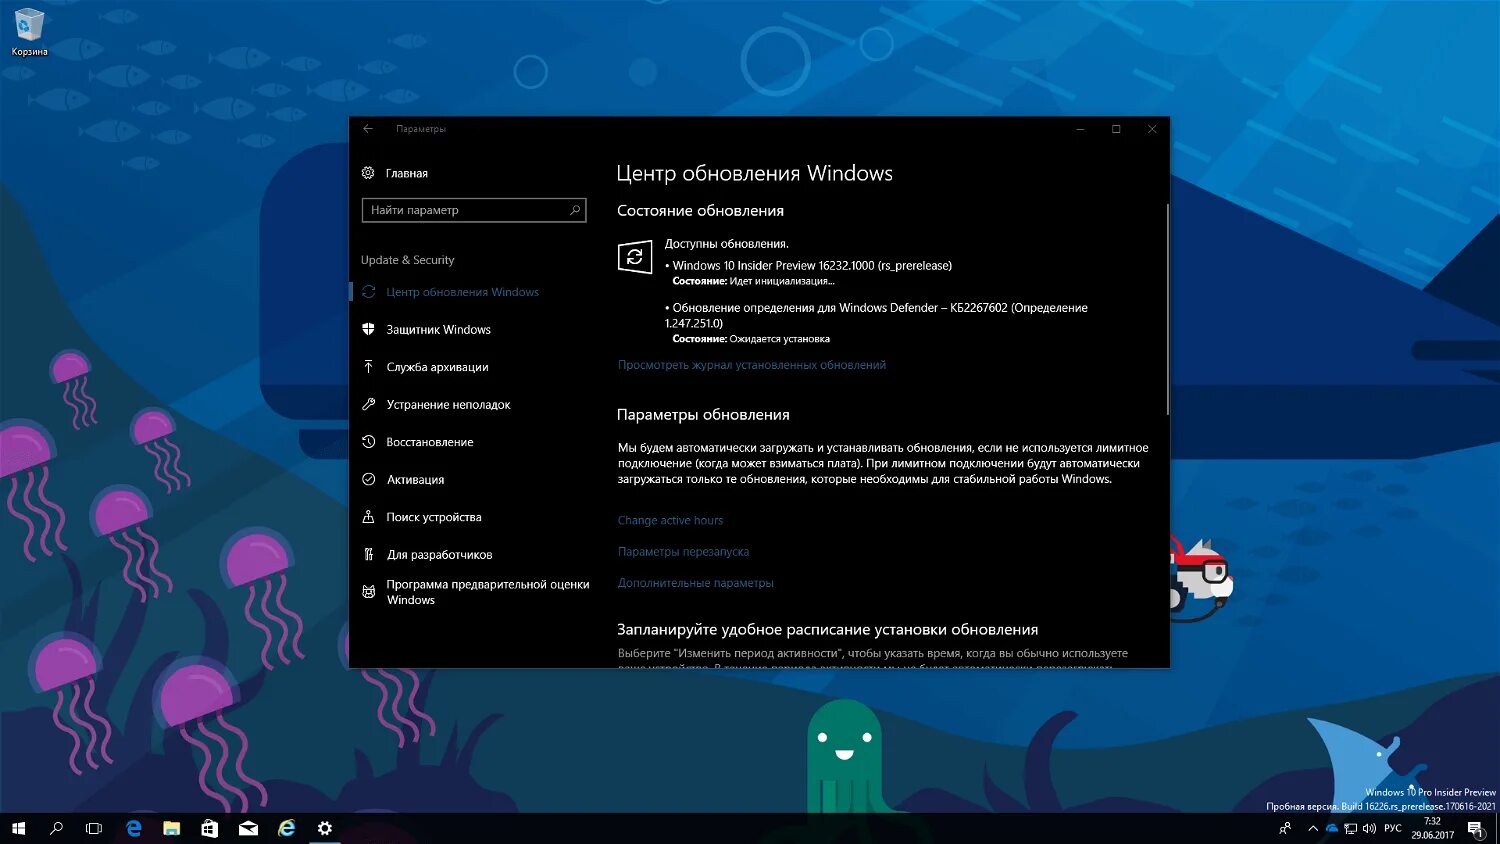This screenshot has width=1500, height=844.
Task: Click the Settings window vertical scrollbar
Action: point(1167,310)
